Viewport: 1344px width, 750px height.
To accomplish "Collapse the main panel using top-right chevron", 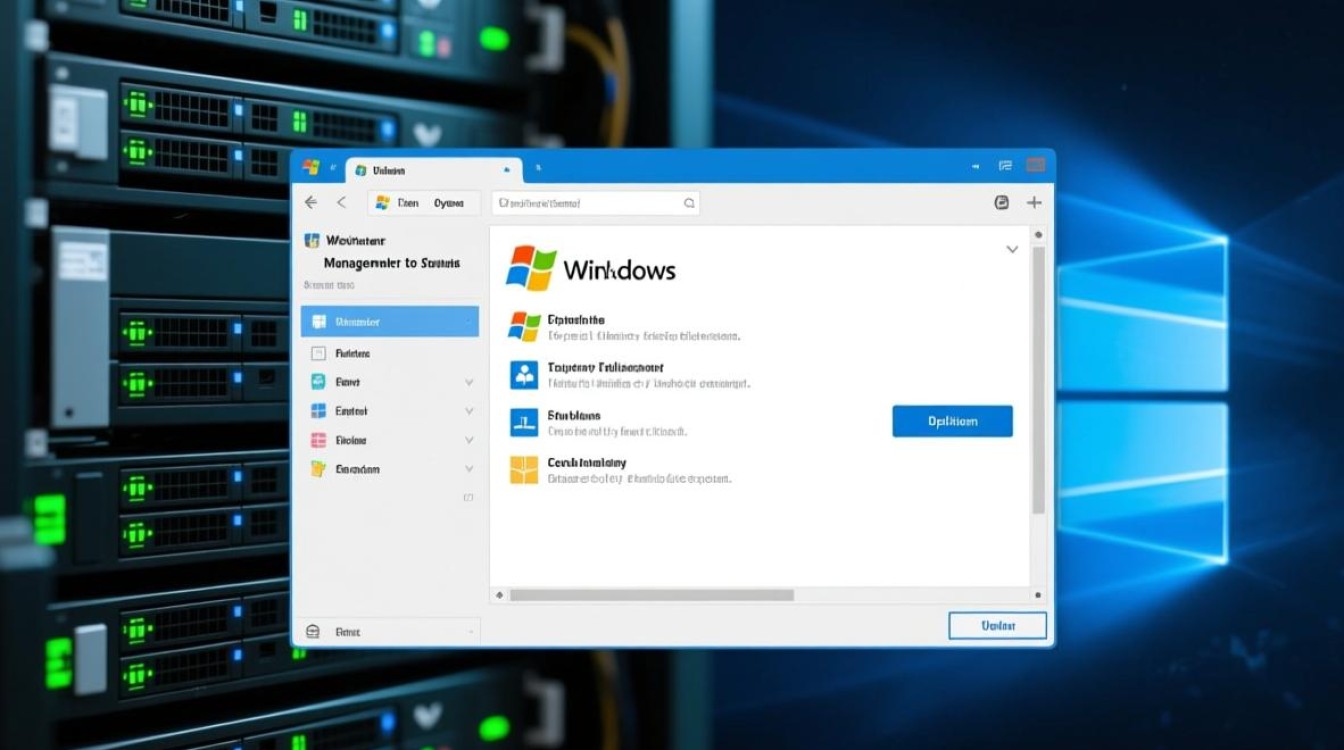I will point(1012,249).
